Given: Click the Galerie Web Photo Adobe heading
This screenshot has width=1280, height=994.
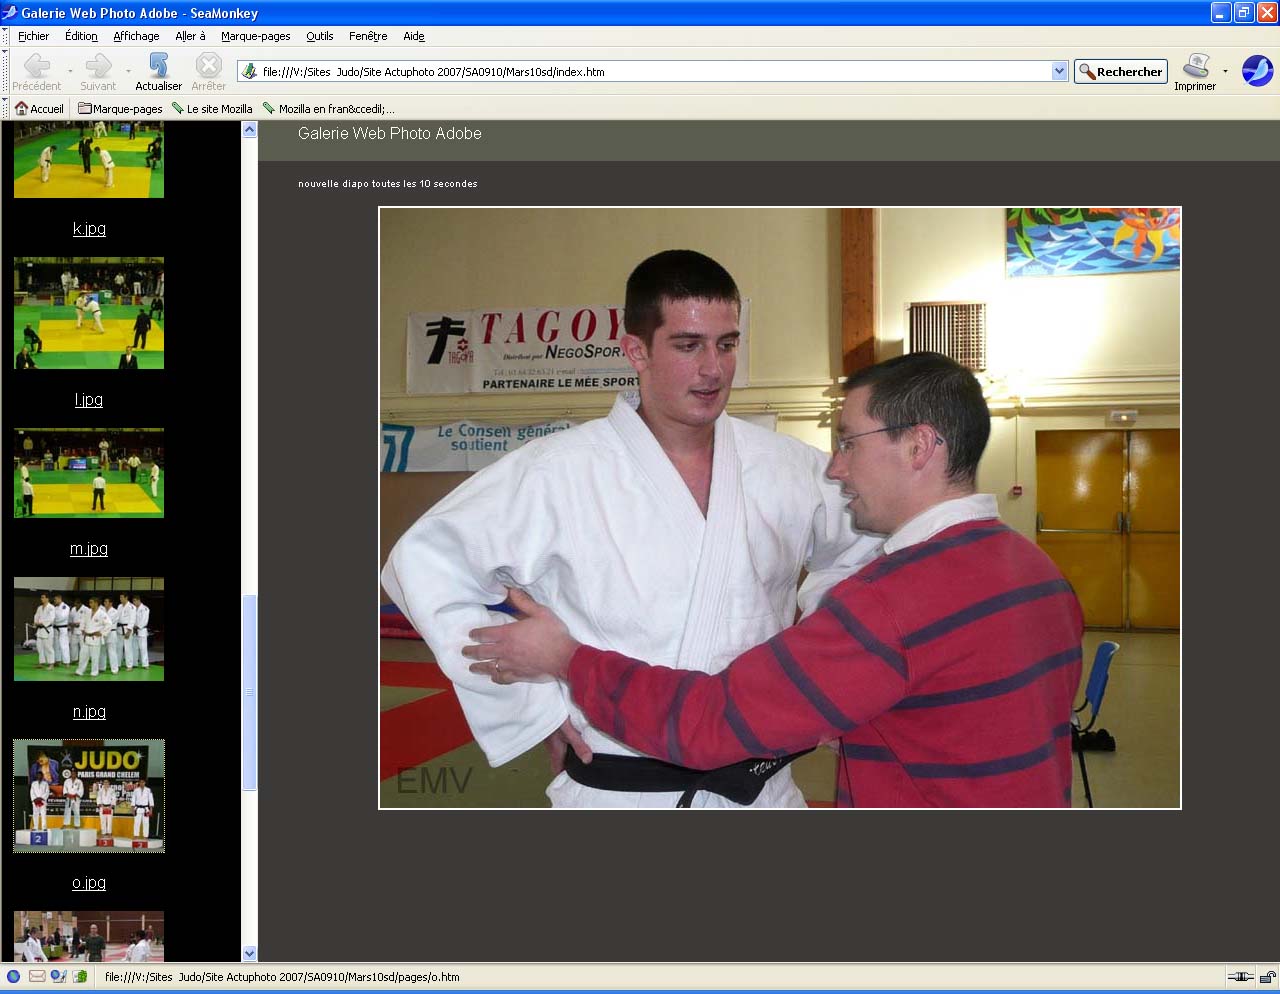Looking at the screenshot, I should 390,133.
